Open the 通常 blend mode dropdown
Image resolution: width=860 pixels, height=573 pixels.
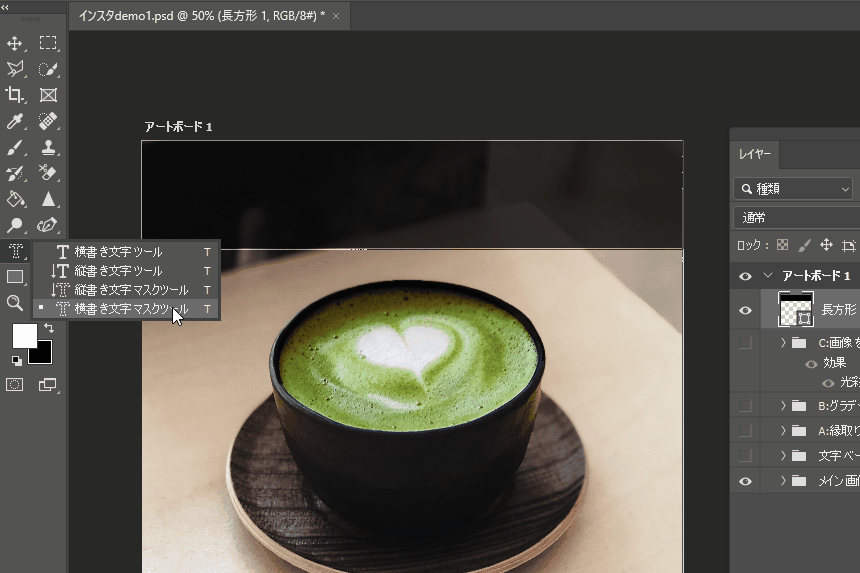(796, 218)
